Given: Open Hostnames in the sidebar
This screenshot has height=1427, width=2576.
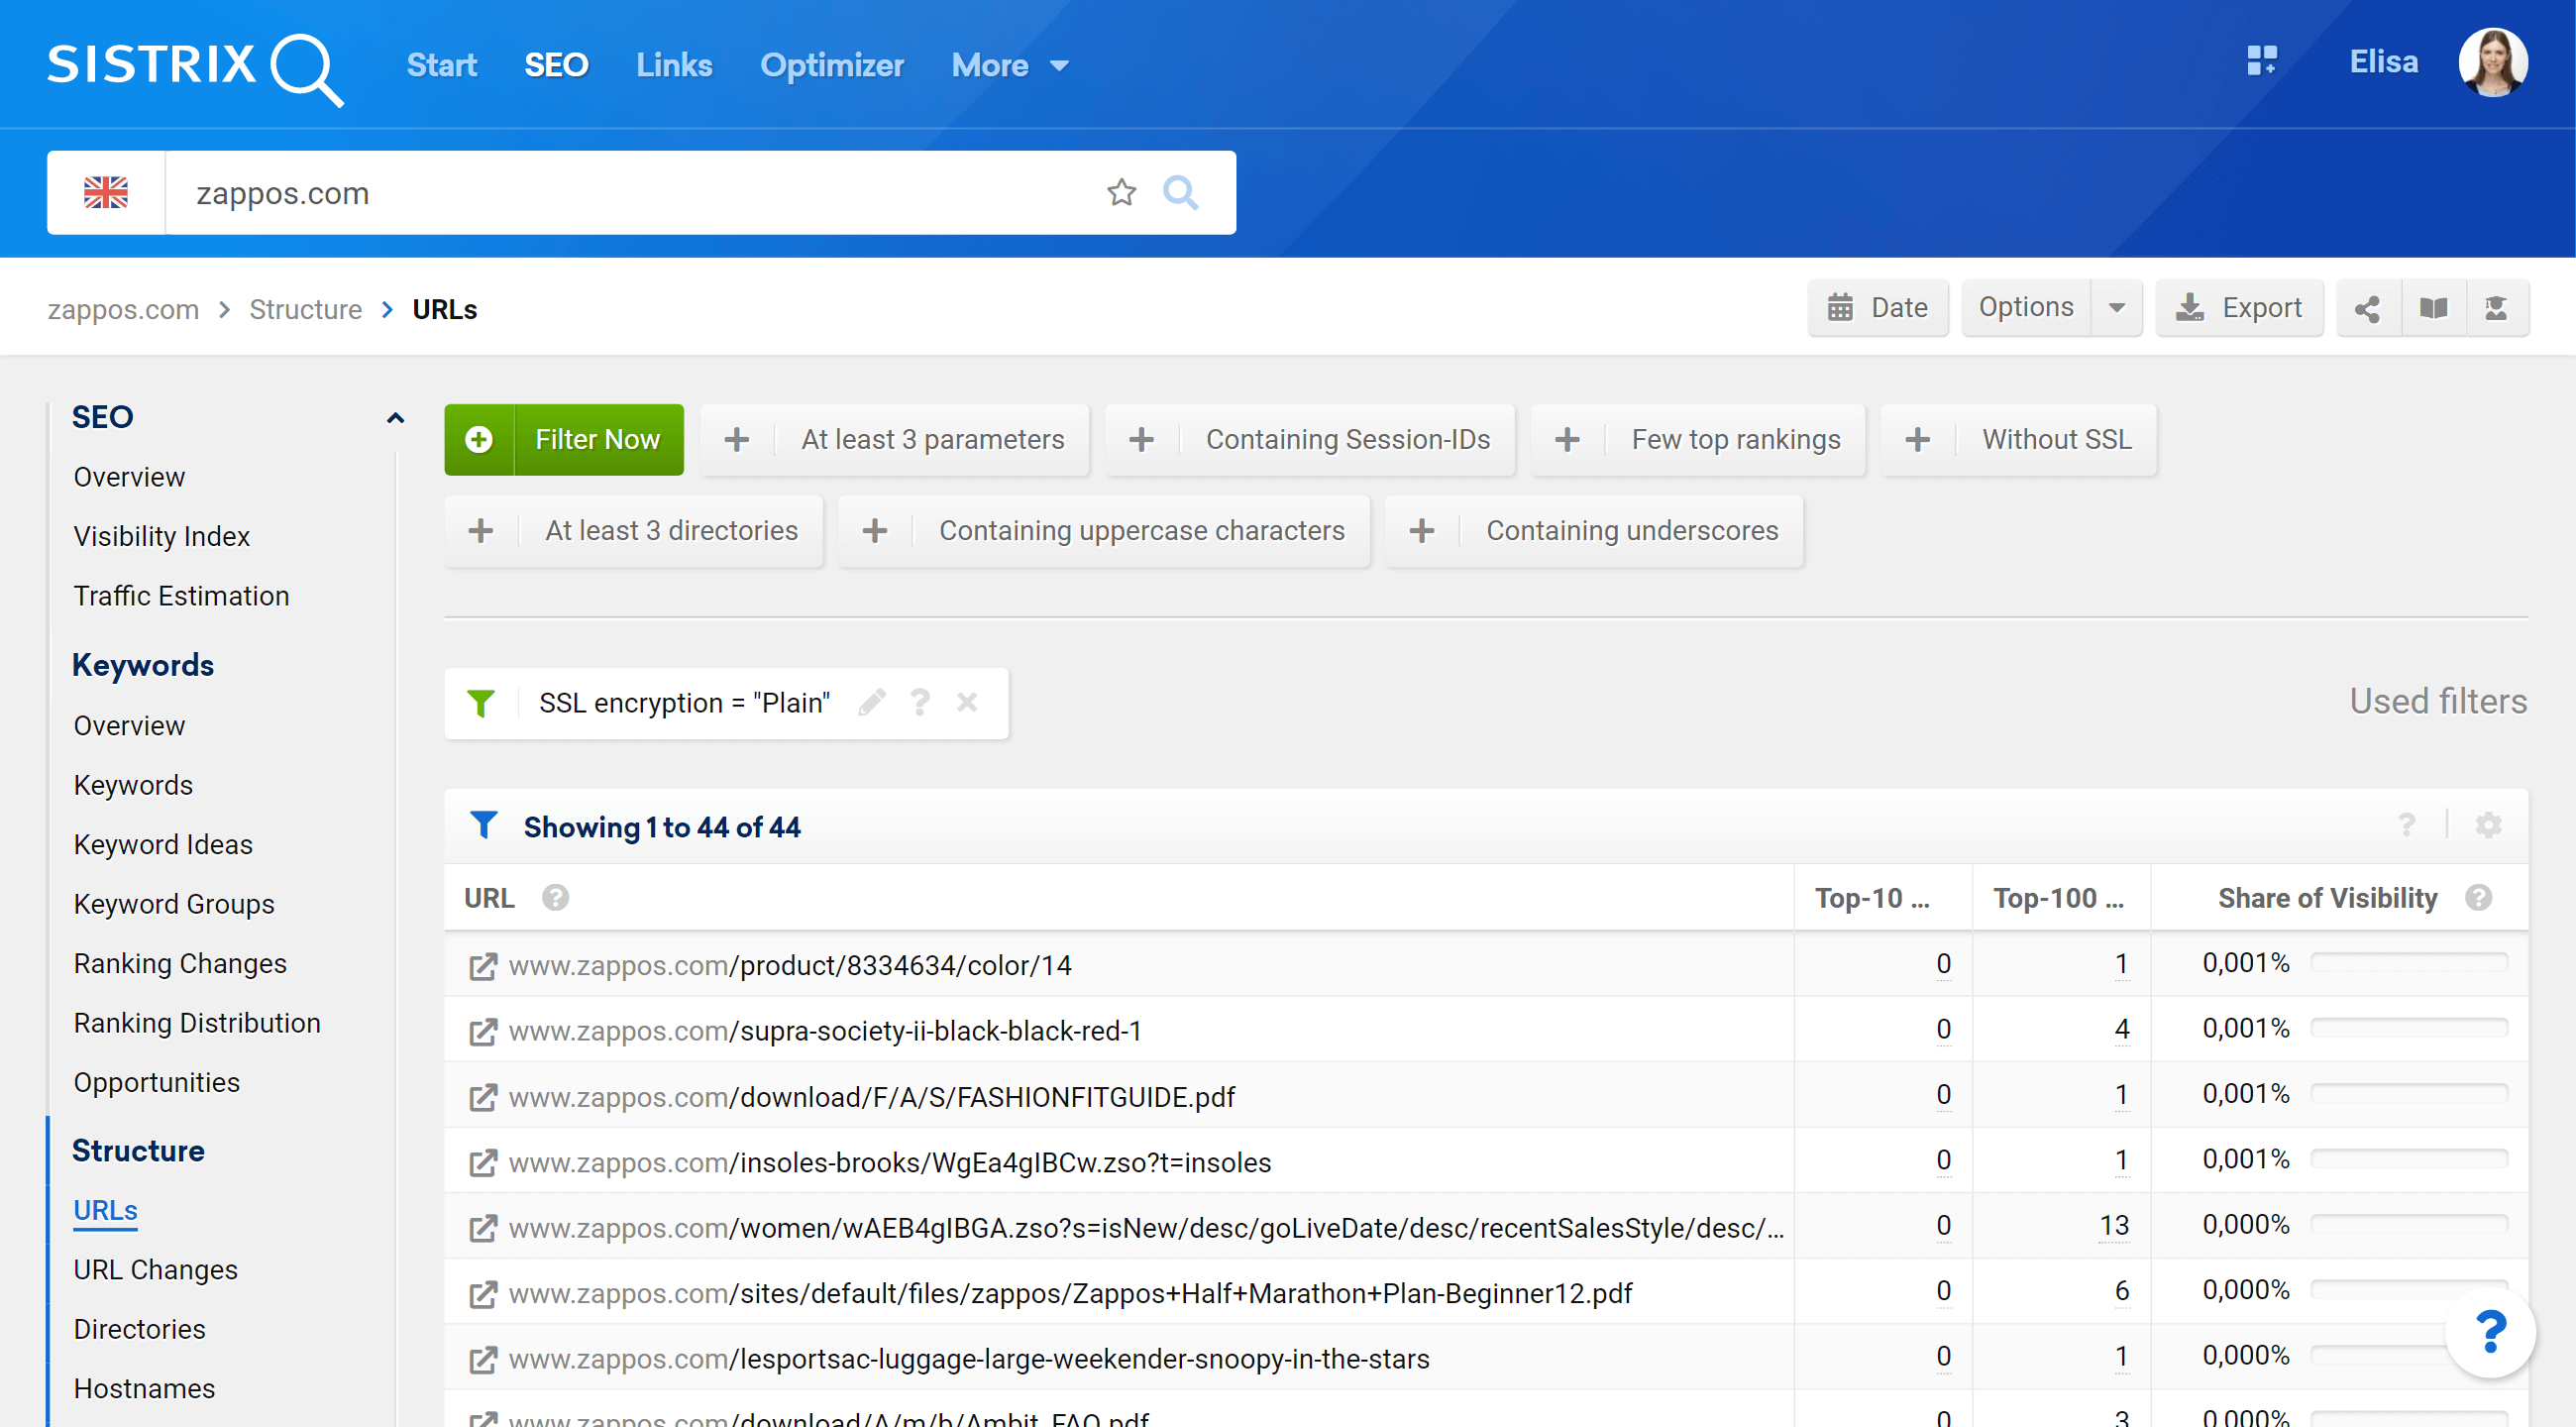Looking at the screenshot, I should tap(145, 1389).
